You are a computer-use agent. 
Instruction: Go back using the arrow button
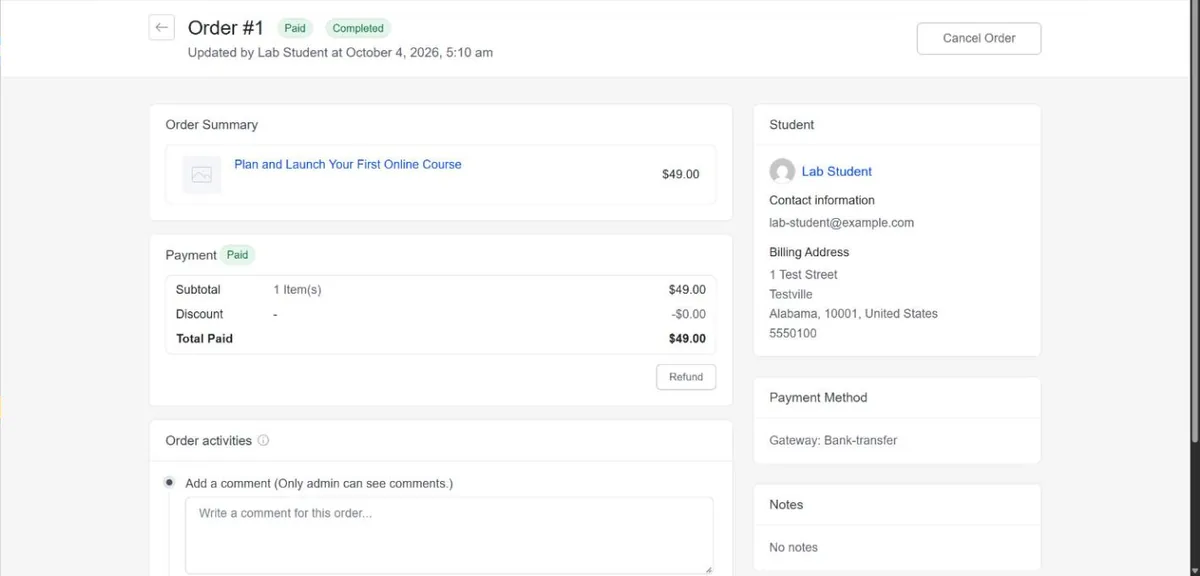[162, 27]
